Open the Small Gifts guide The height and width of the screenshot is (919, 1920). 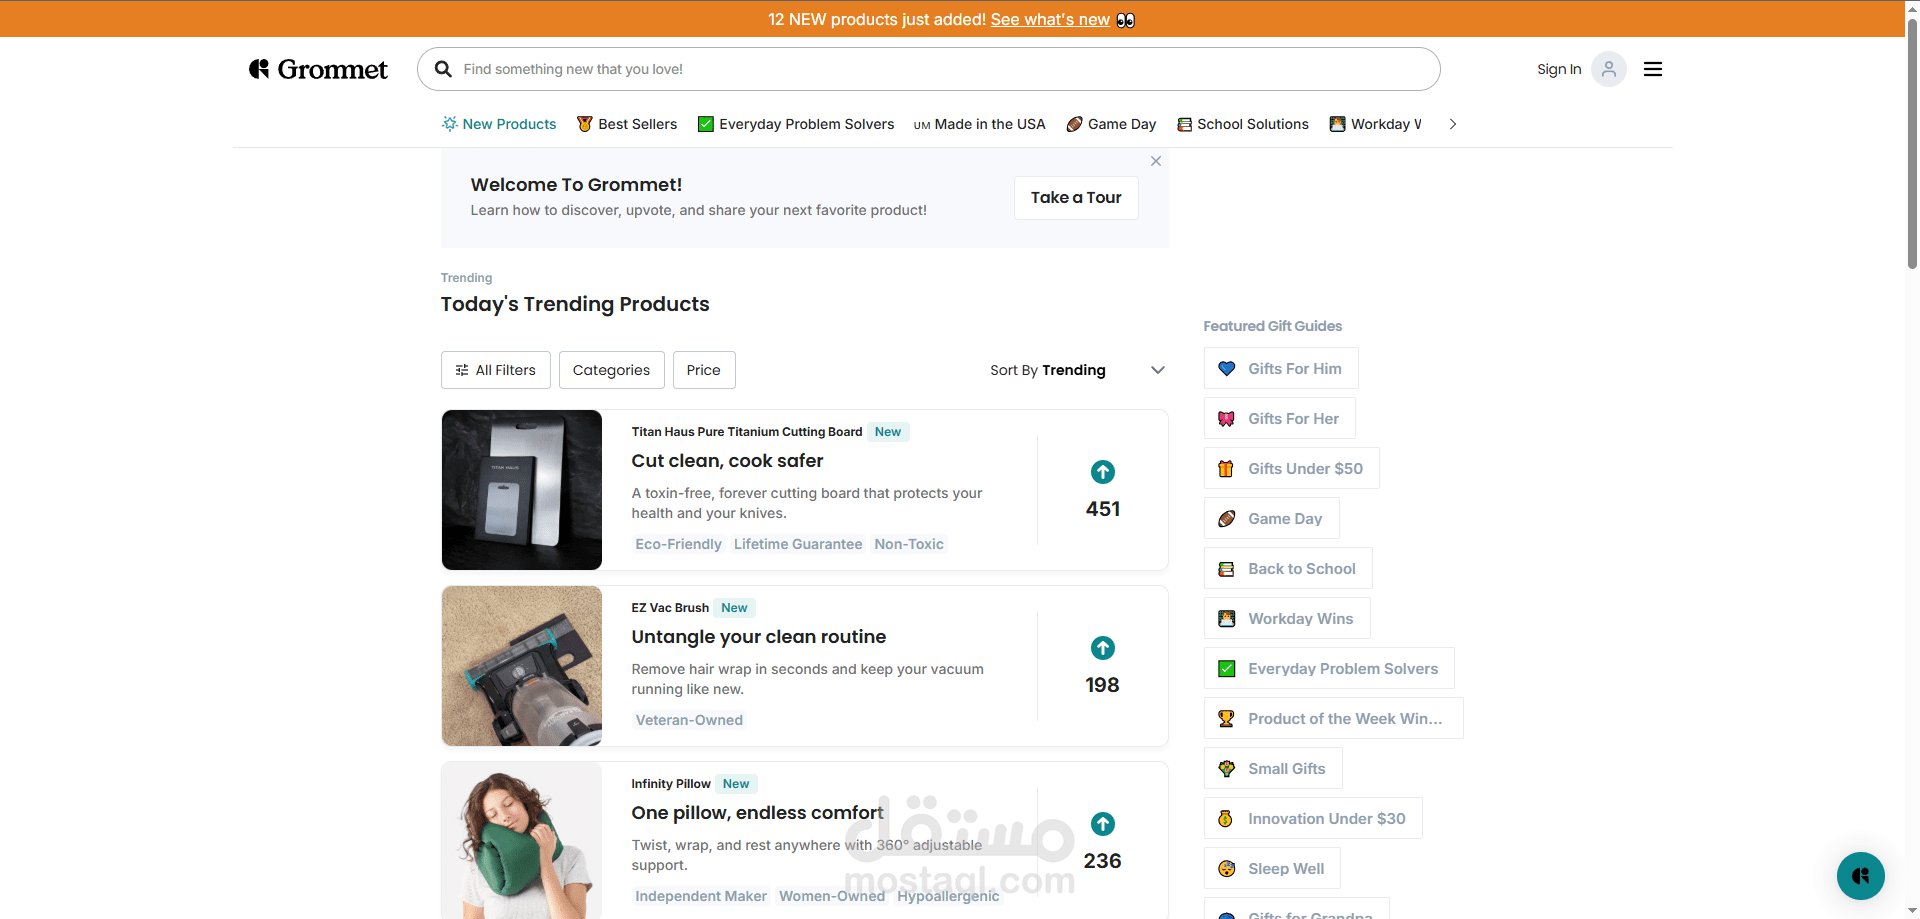(1273, 769)
